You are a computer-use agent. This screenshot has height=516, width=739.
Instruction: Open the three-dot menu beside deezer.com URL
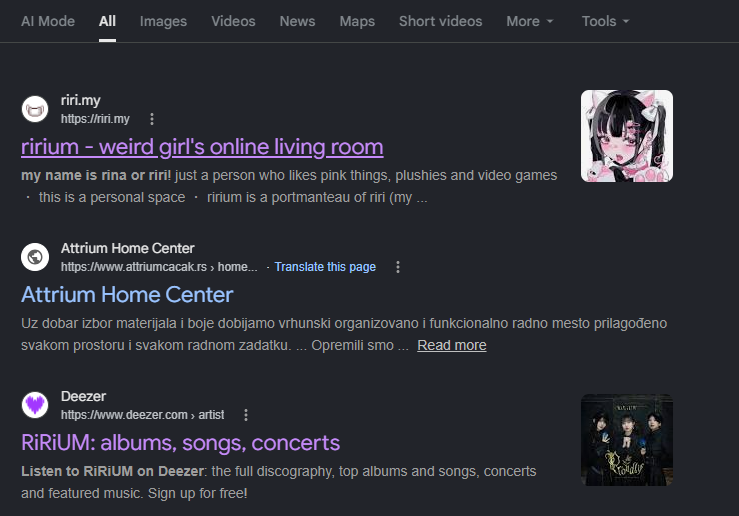tap(246, 415)
